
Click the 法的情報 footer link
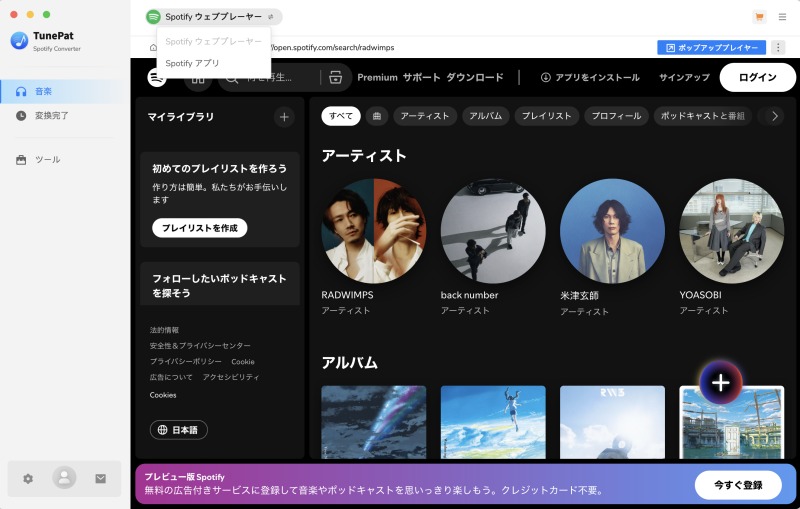pos(164,330)
